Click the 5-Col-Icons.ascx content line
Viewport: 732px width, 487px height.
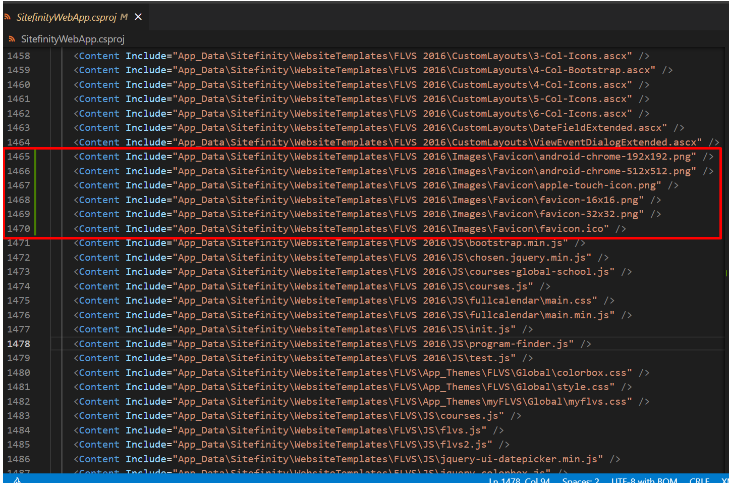click(x=361, y=99)
